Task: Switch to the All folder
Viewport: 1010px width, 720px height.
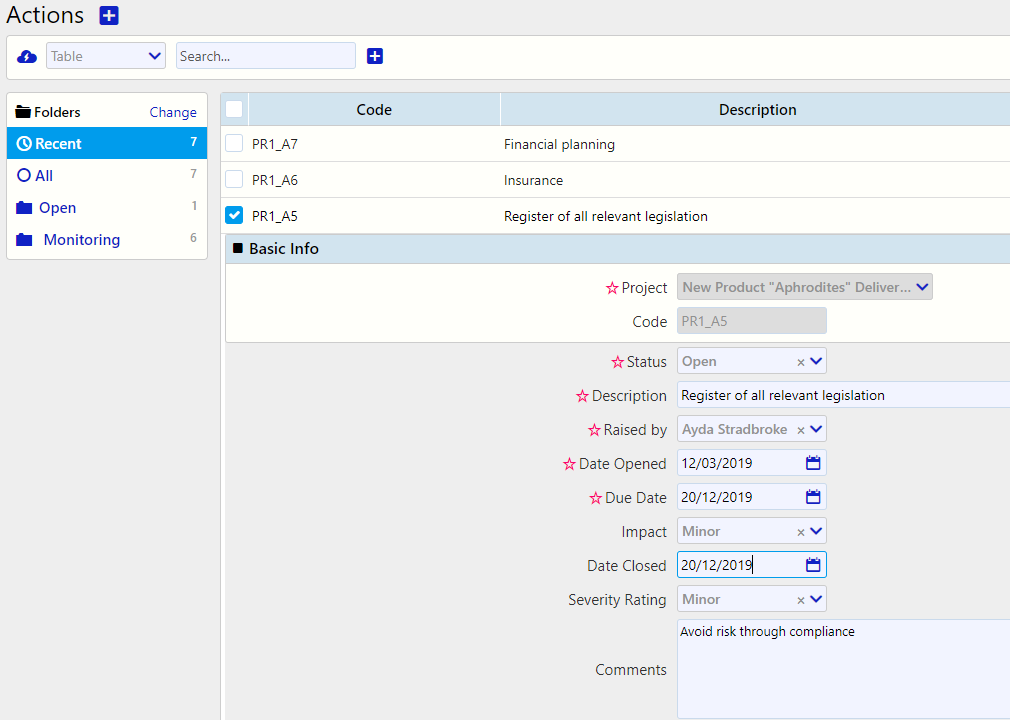Action: coord(43,176)
